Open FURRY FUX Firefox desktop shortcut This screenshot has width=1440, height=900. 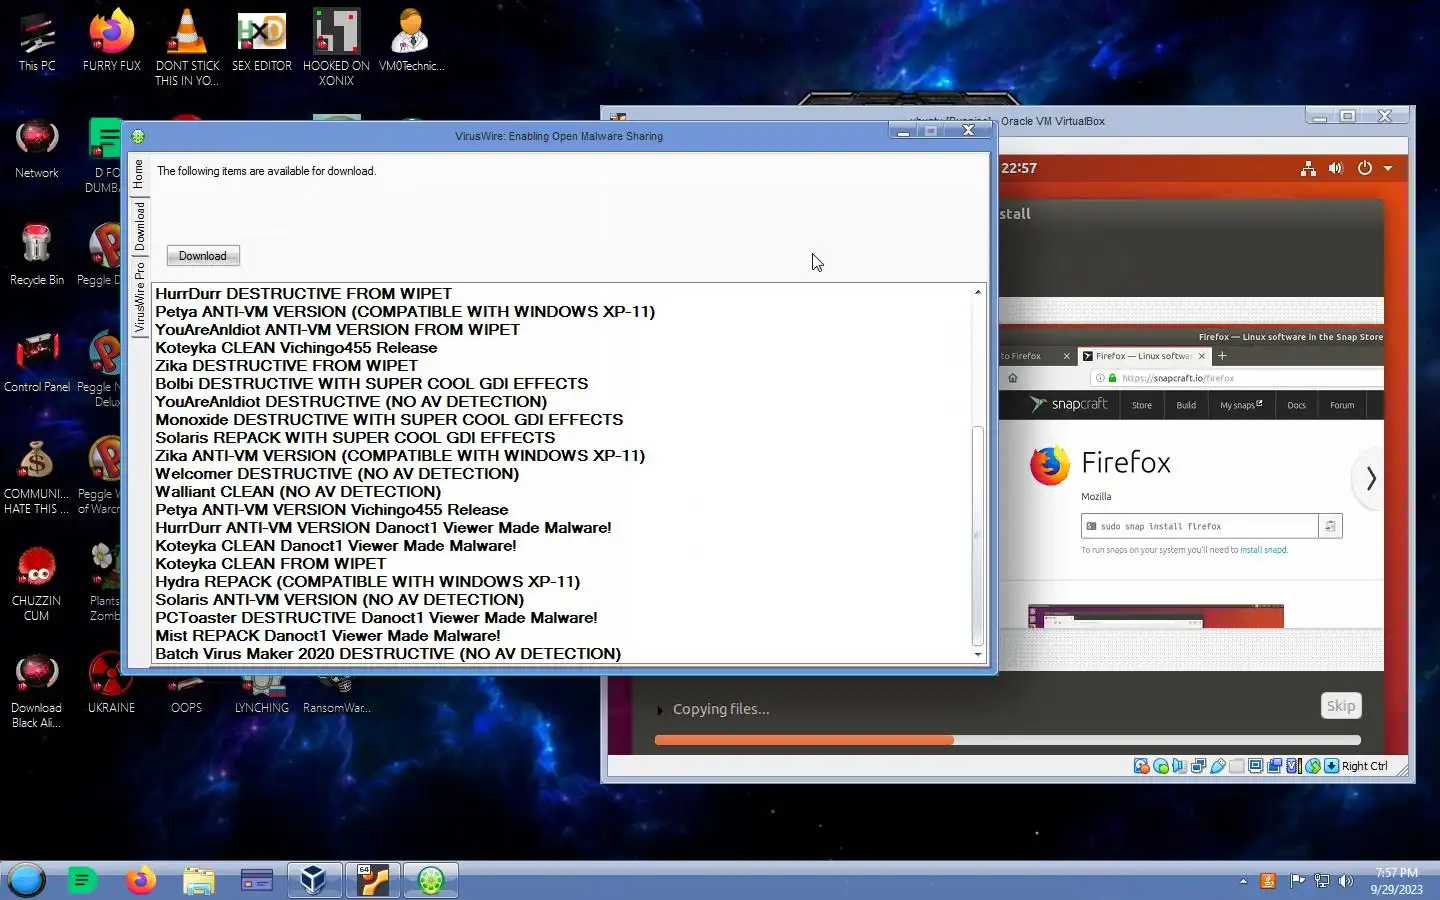pos(112,41)
